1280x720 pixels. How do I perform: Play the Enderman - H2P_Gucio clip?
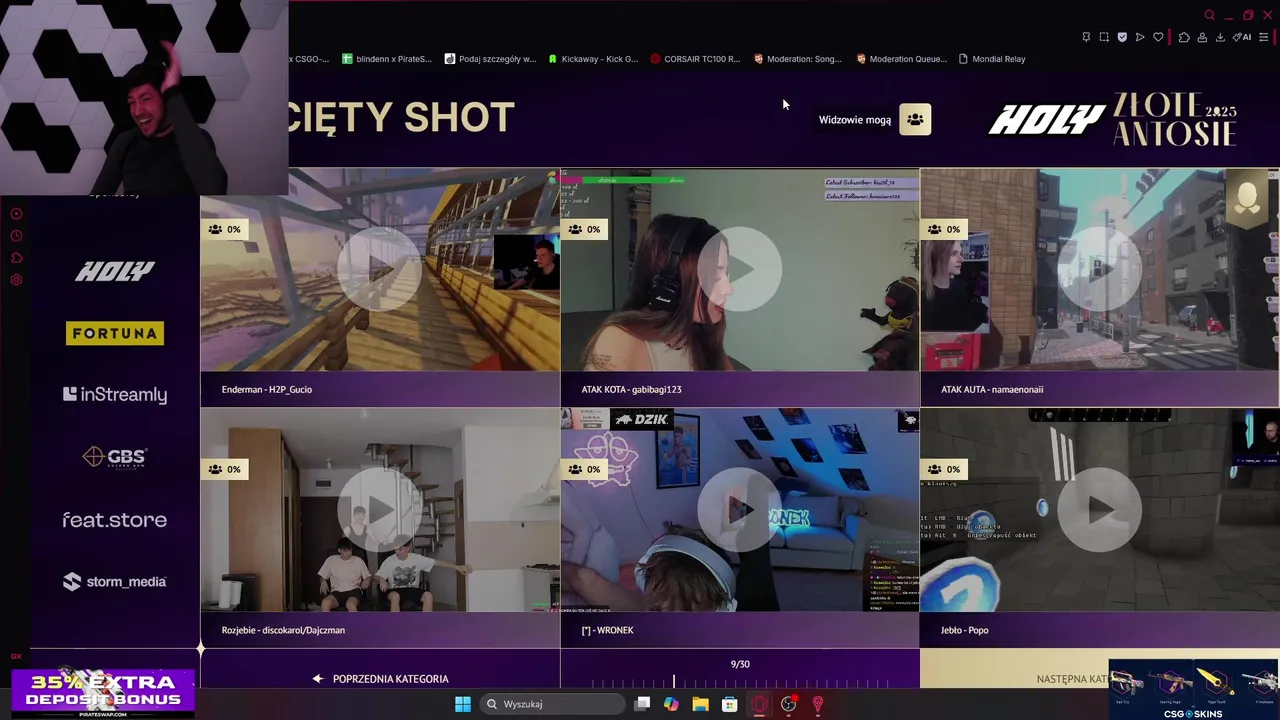tap(379, 269)
